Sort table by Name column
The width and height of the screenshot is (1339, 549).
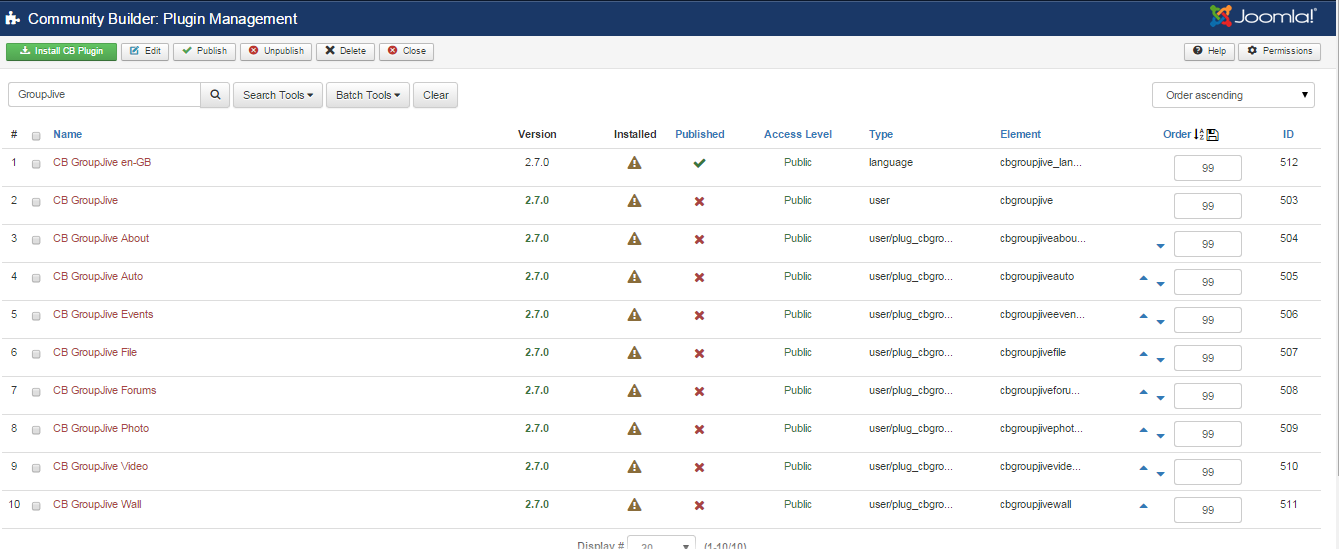[x=67, y=134]
